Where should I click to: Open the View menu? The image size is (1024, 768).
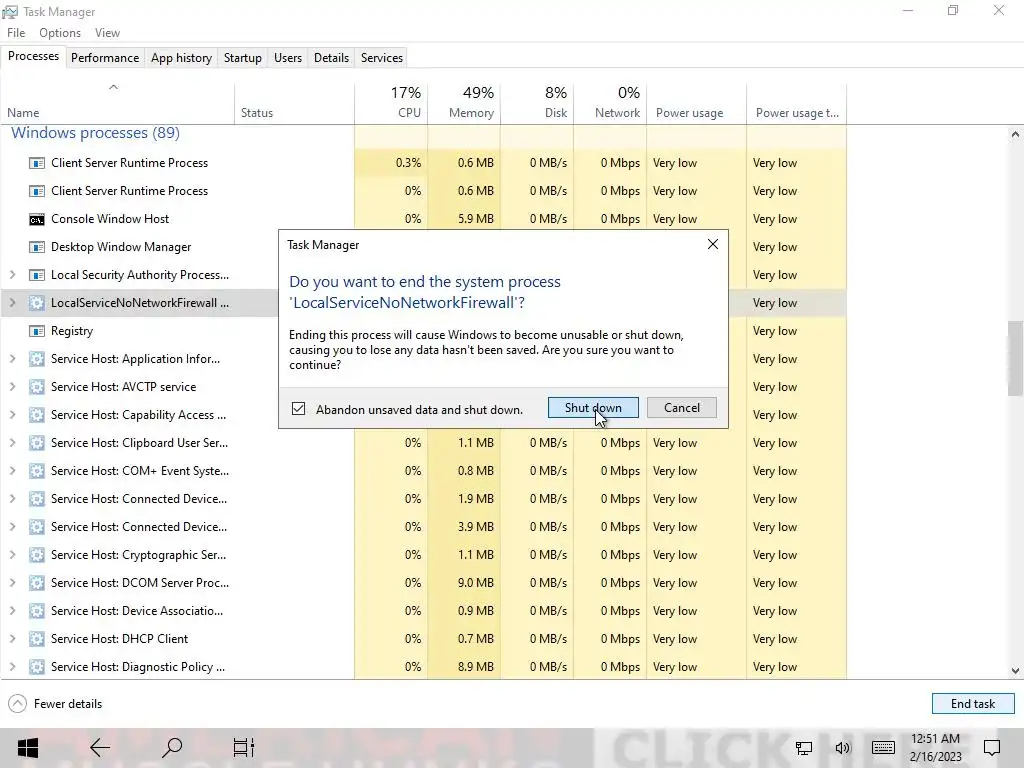tap(107, 33)
